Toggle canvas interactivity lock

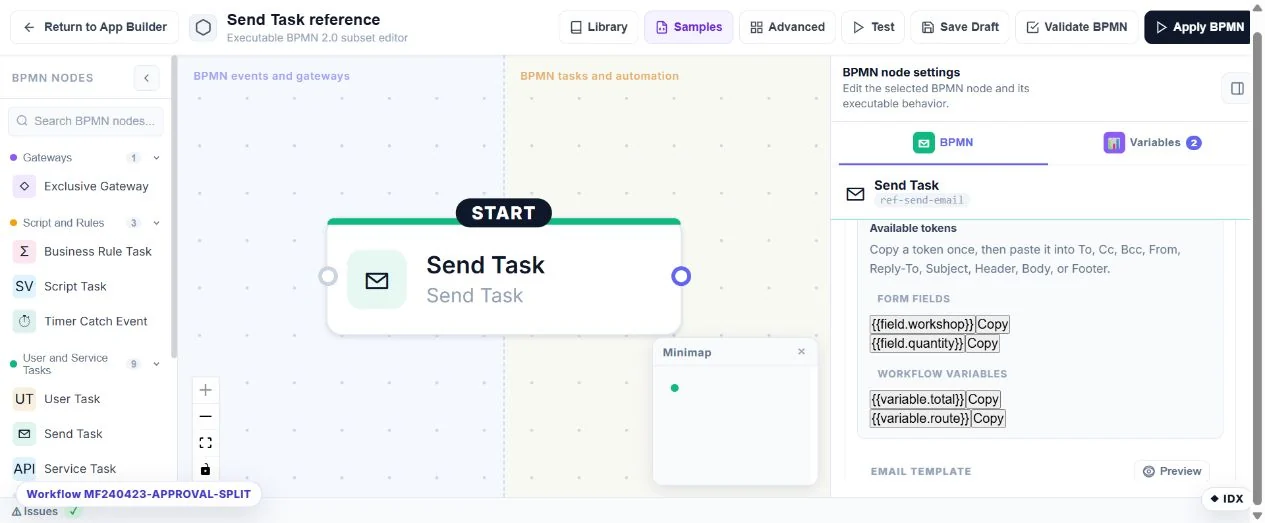[x=205, y=468]
